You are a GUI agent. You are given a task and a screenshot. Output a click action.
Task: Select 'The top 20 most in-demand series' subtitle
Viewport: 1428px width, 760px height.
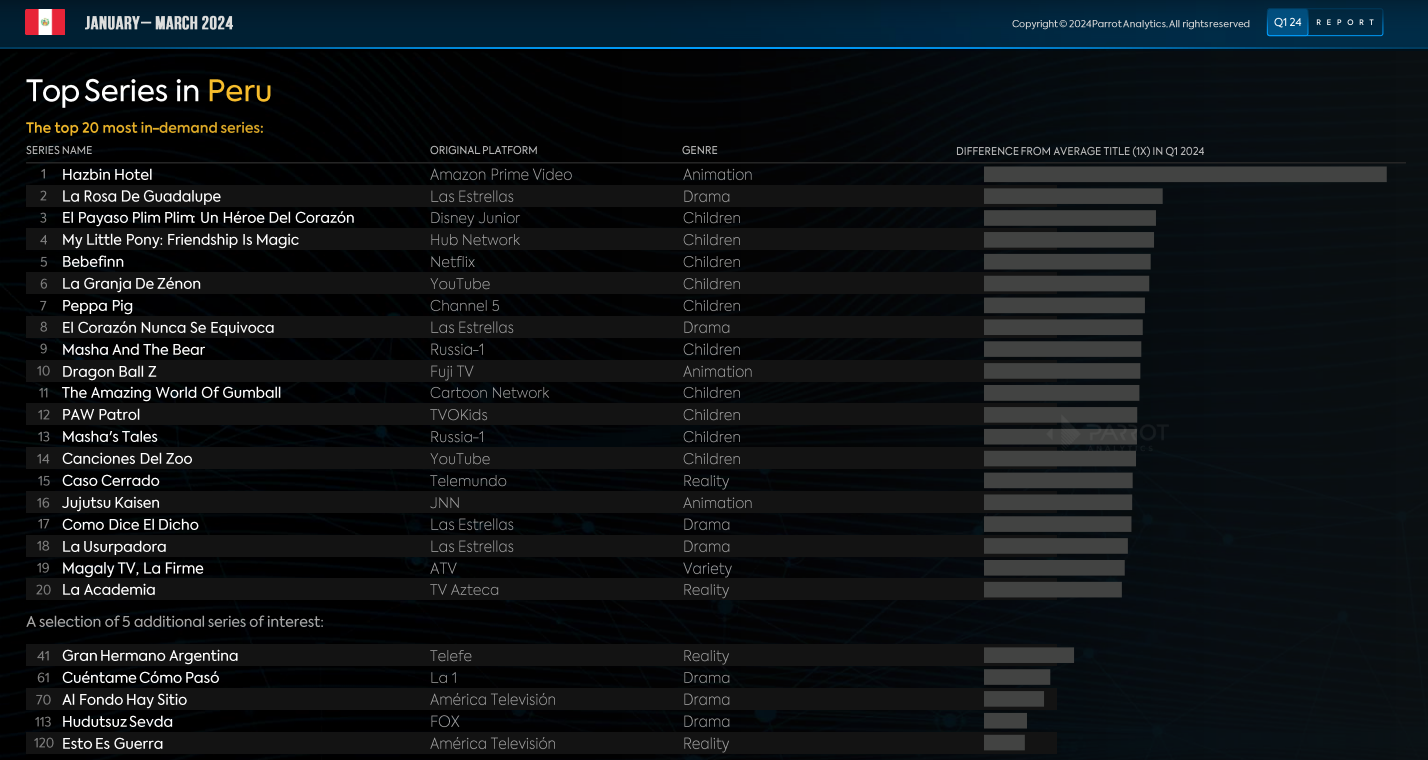(145, 128)
